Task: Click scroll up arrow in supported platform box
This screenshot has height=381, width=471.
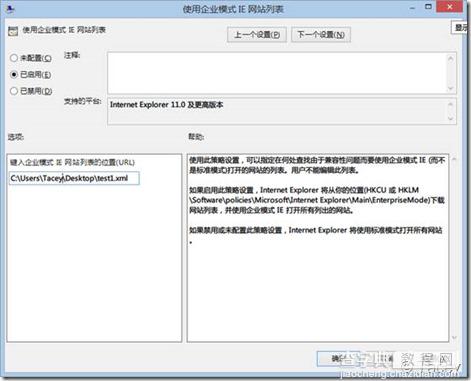Action: [451, 104]
